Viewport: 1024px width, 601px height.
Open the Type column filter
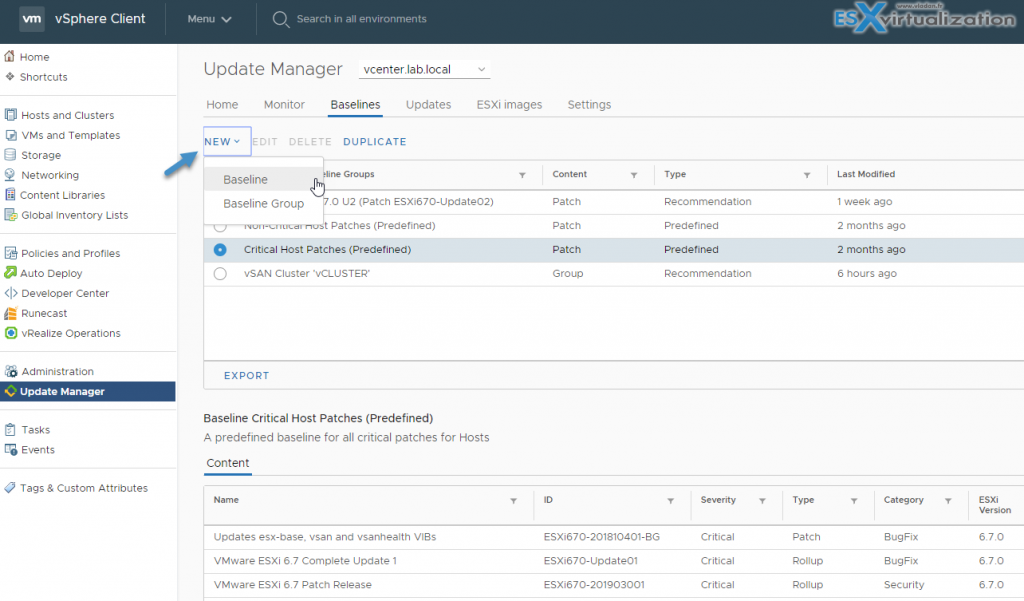click(807, 175)
